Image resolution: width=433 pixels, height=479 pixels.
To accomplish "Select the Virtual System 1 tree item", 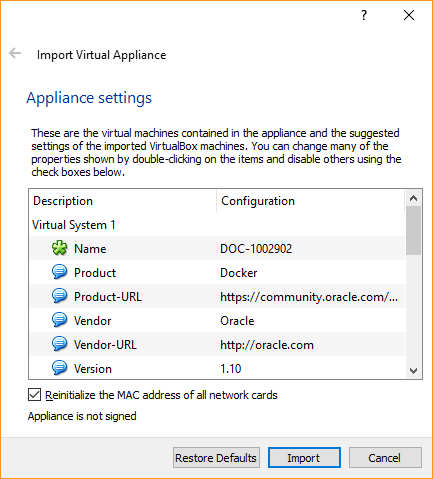I will [x=74, y=225].
